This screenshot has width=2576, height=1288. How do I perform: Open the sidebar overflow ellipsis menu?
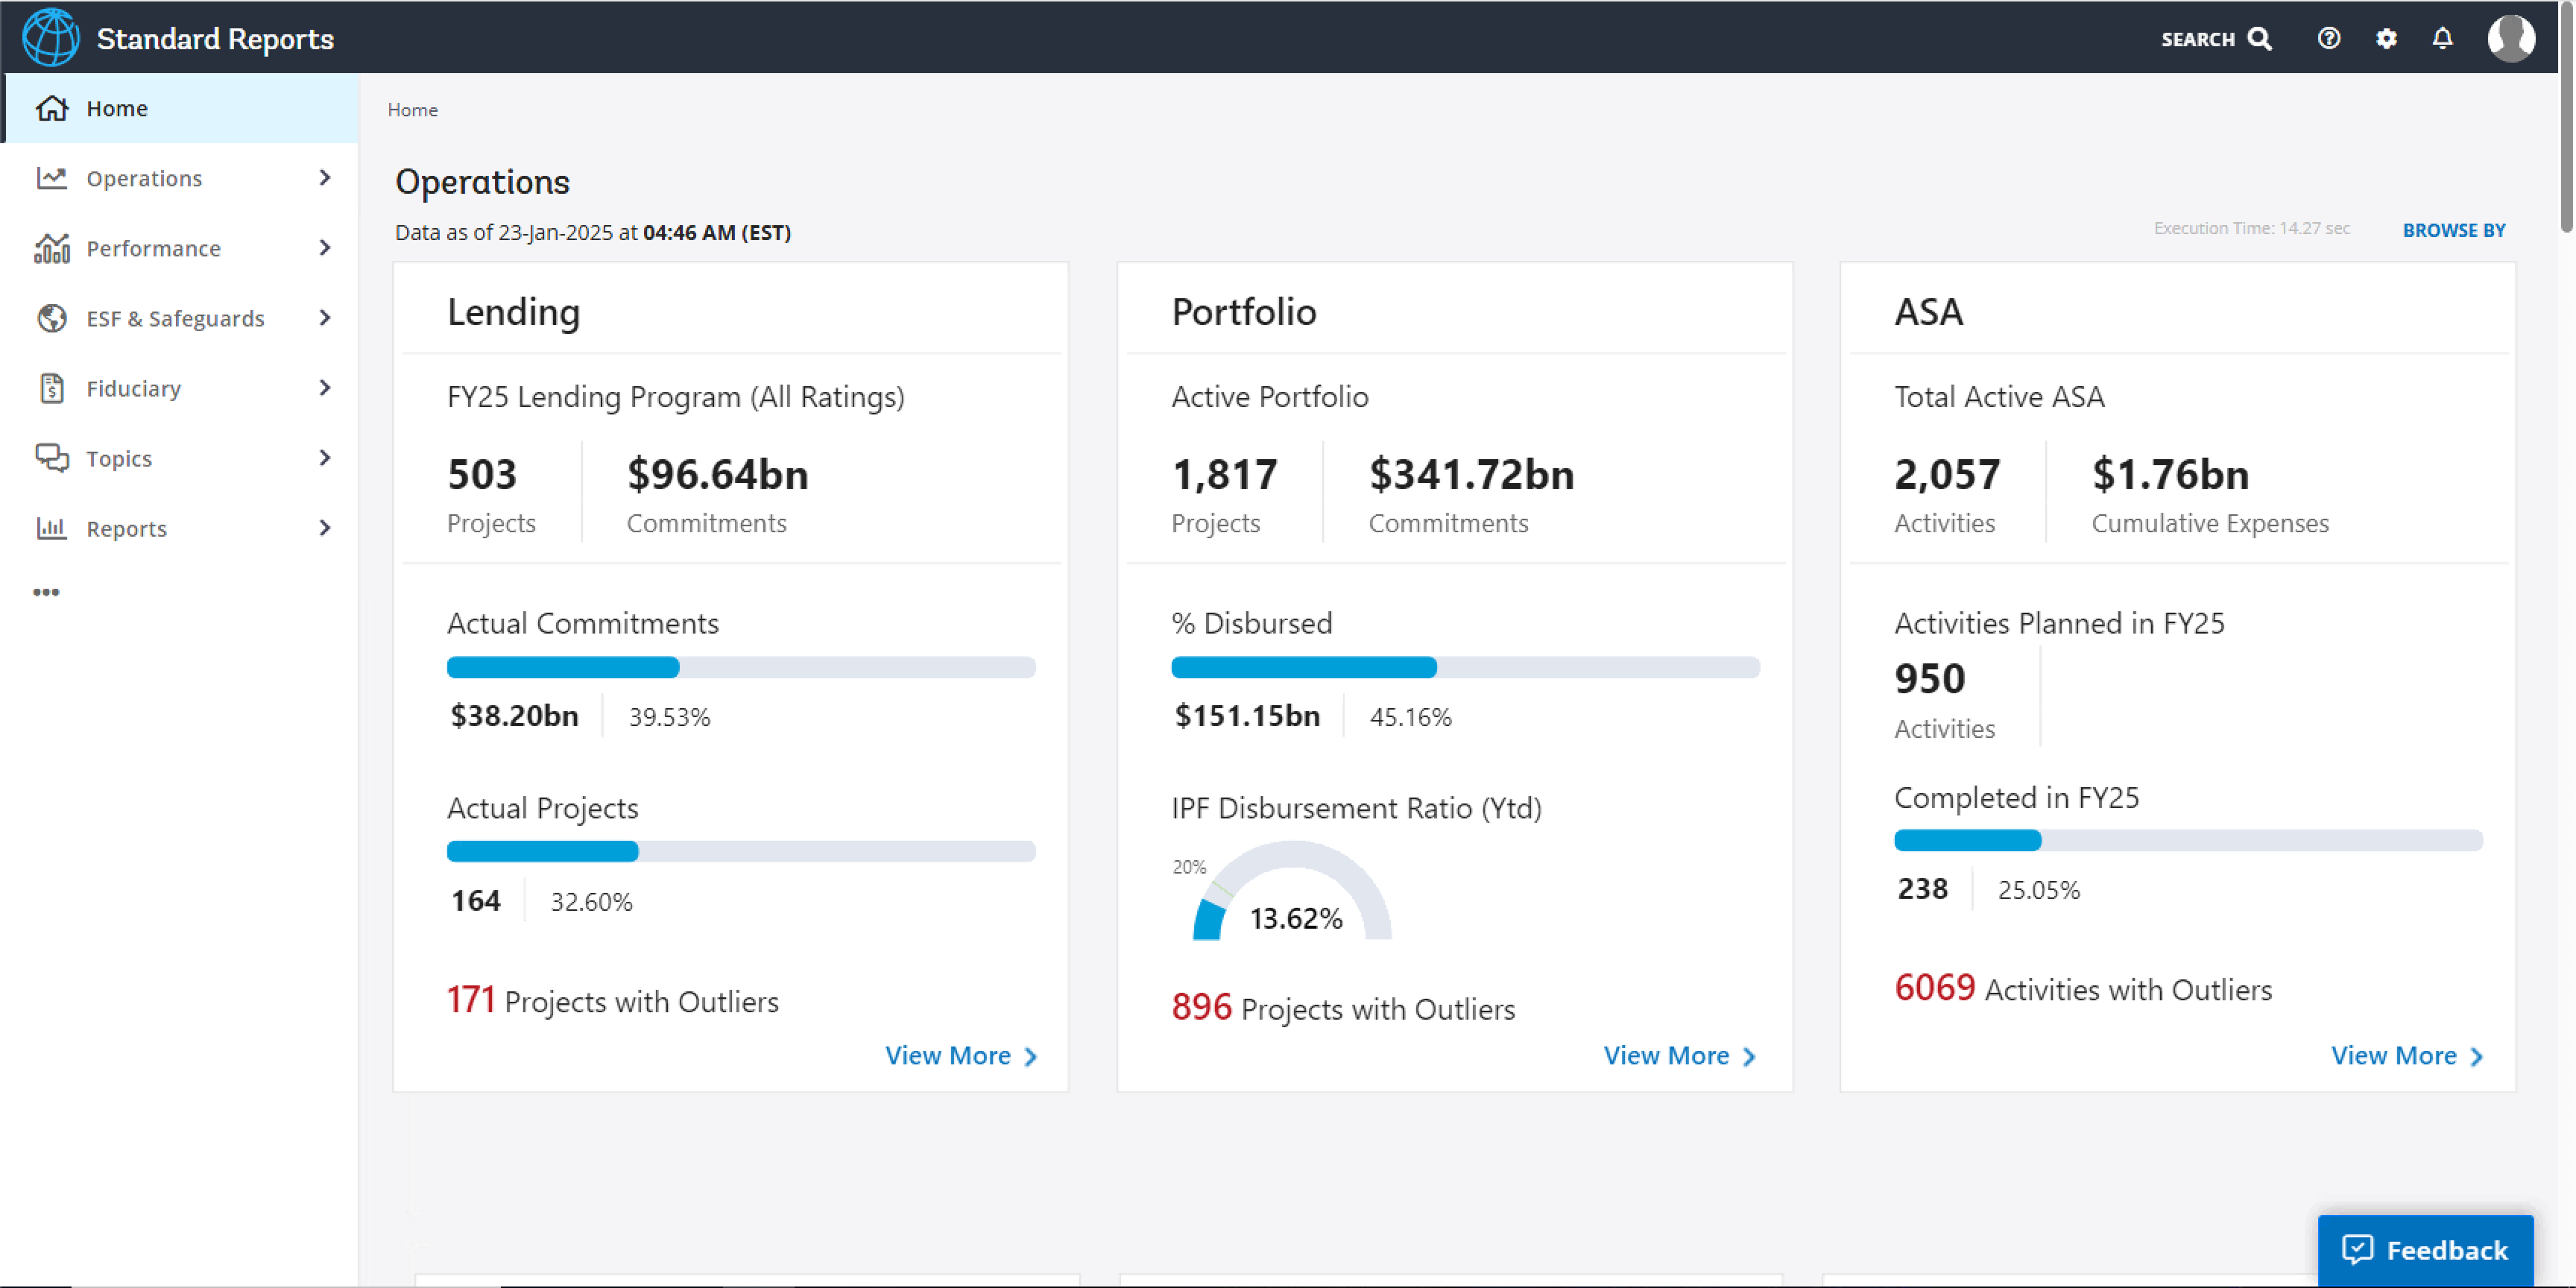click(x=47, y=591)
